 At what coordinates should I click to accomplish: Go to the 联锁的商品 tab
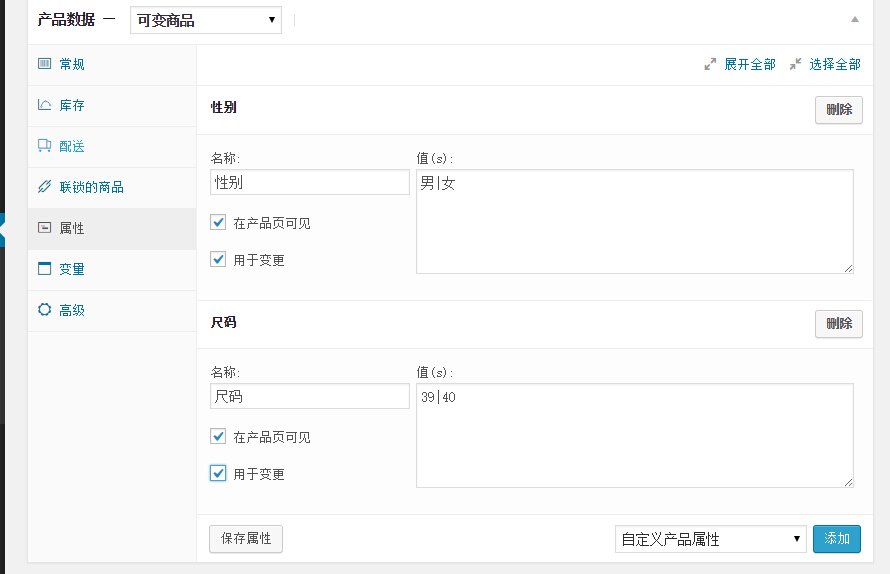[112, 187]
